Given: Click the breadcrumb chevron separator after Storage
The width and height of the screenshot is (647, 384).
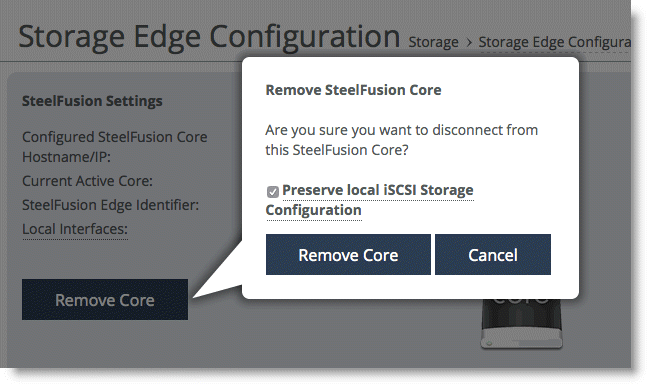Looking at the screenshot, I should 469,42.
